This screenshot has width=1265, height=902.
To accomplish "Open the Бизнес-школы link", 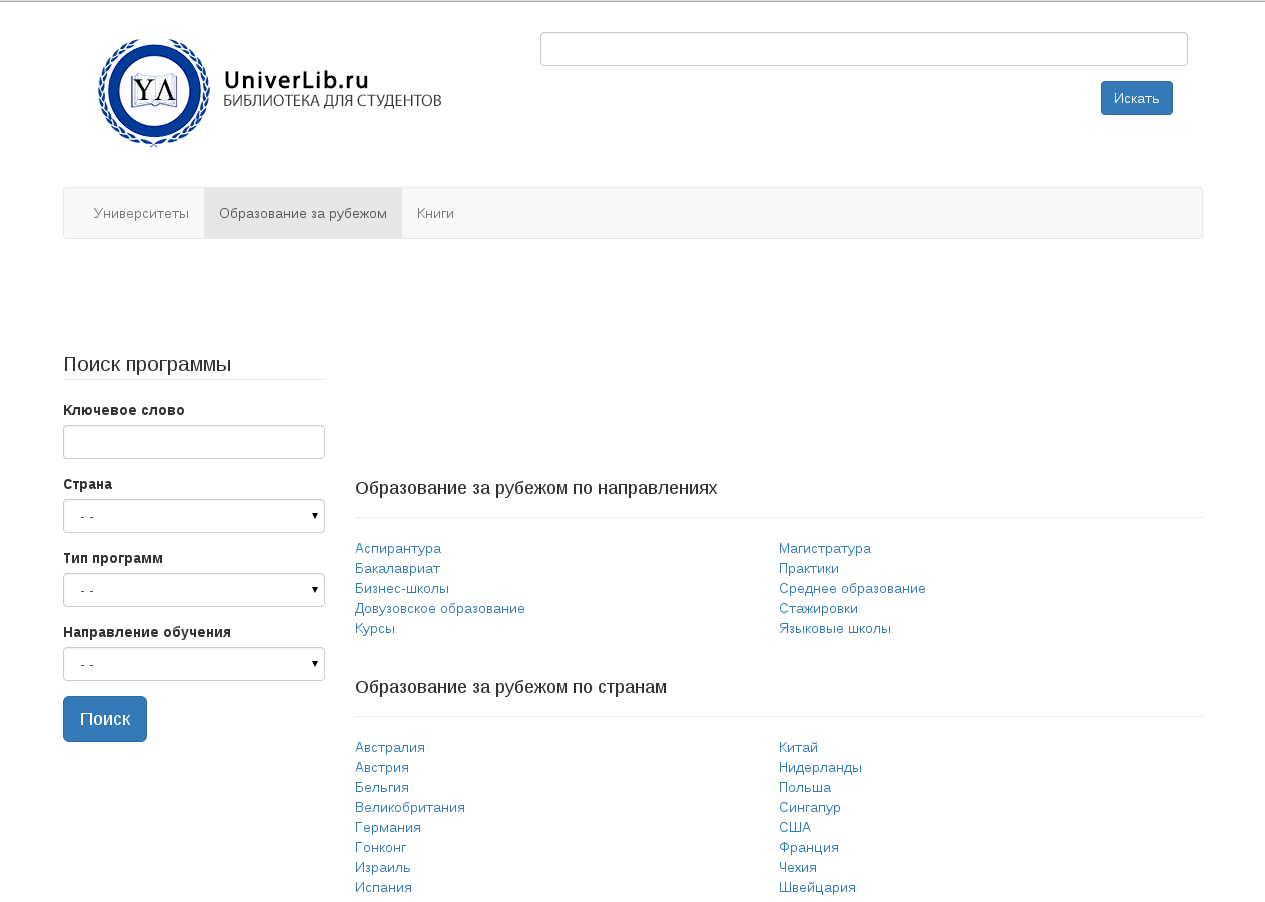I will [402, 588].
